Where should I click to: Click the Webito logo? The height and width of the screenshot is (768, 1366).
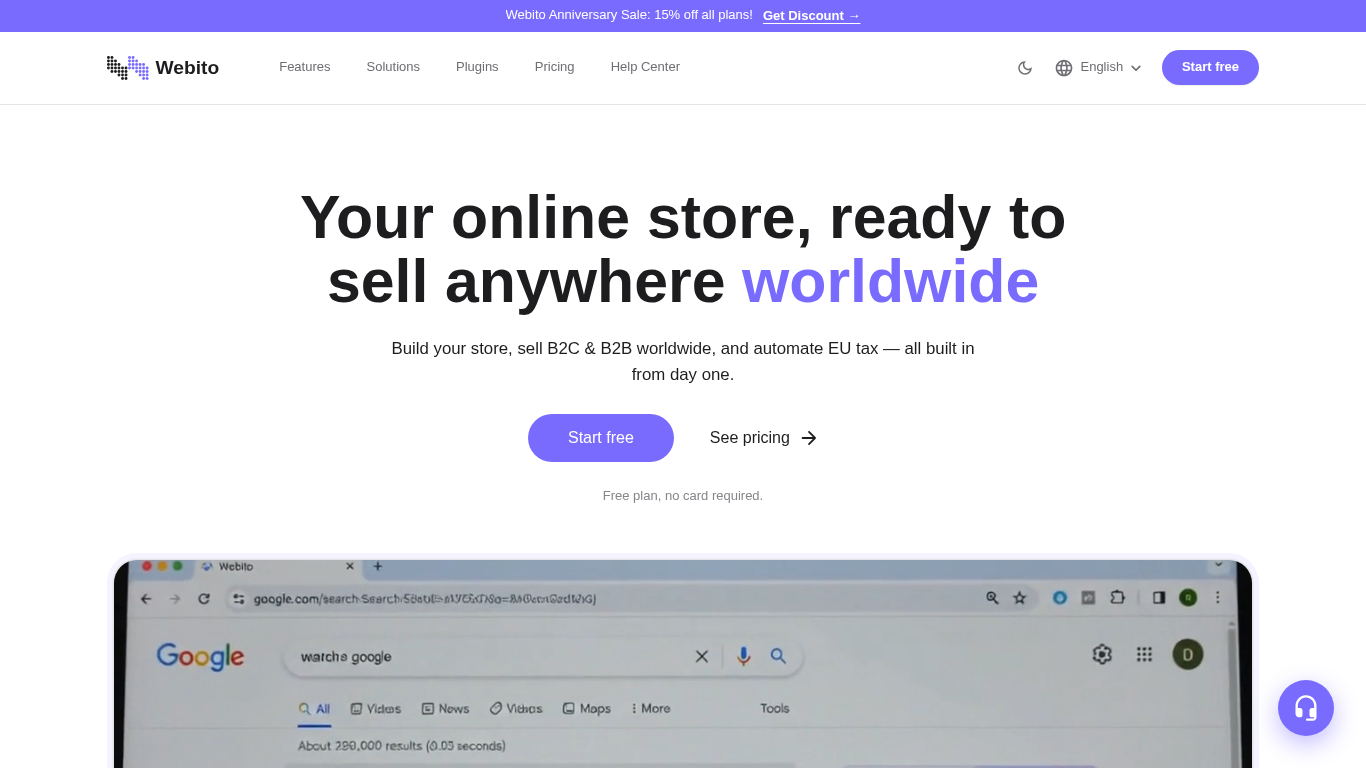163,68
